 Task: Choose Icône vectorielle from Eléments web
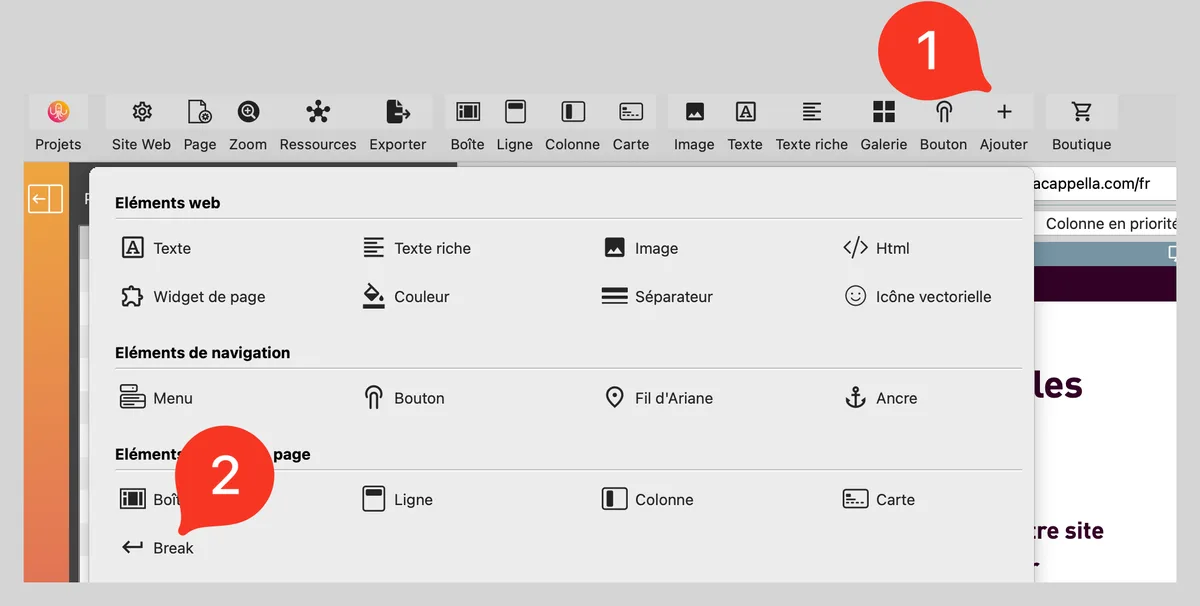918,297
